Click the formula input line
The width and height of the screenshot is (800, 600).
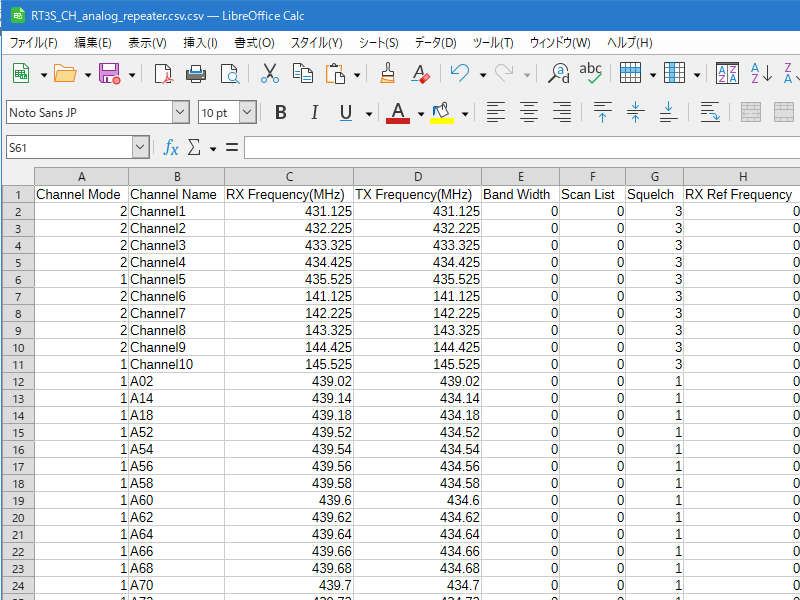tap(520, 147)
